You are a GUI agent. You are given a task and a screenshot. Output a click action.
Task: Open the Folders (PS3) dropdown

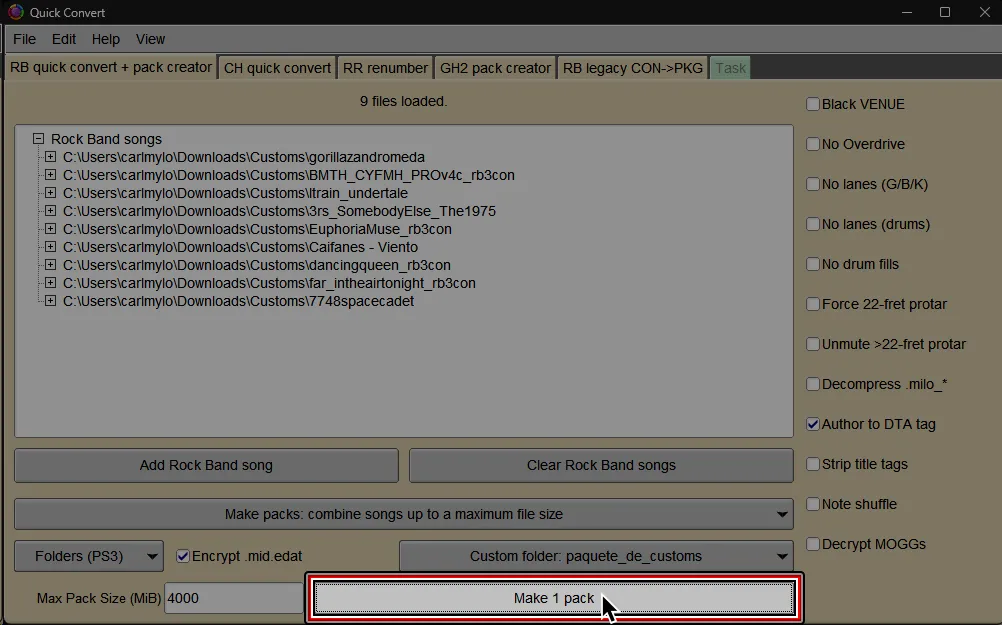tap(88, 556)
